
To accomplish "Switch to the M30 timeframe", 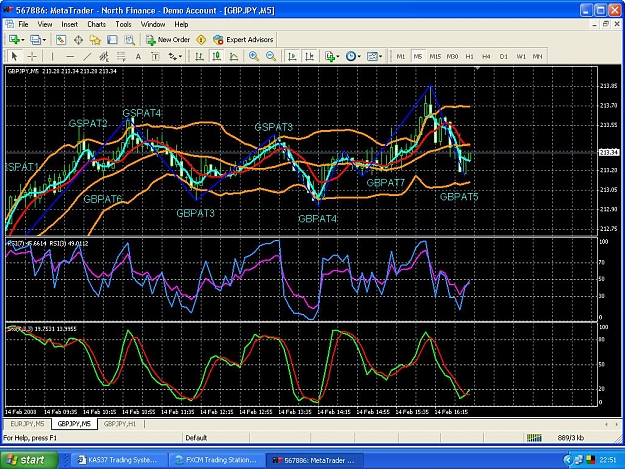I will coord(452,56).
